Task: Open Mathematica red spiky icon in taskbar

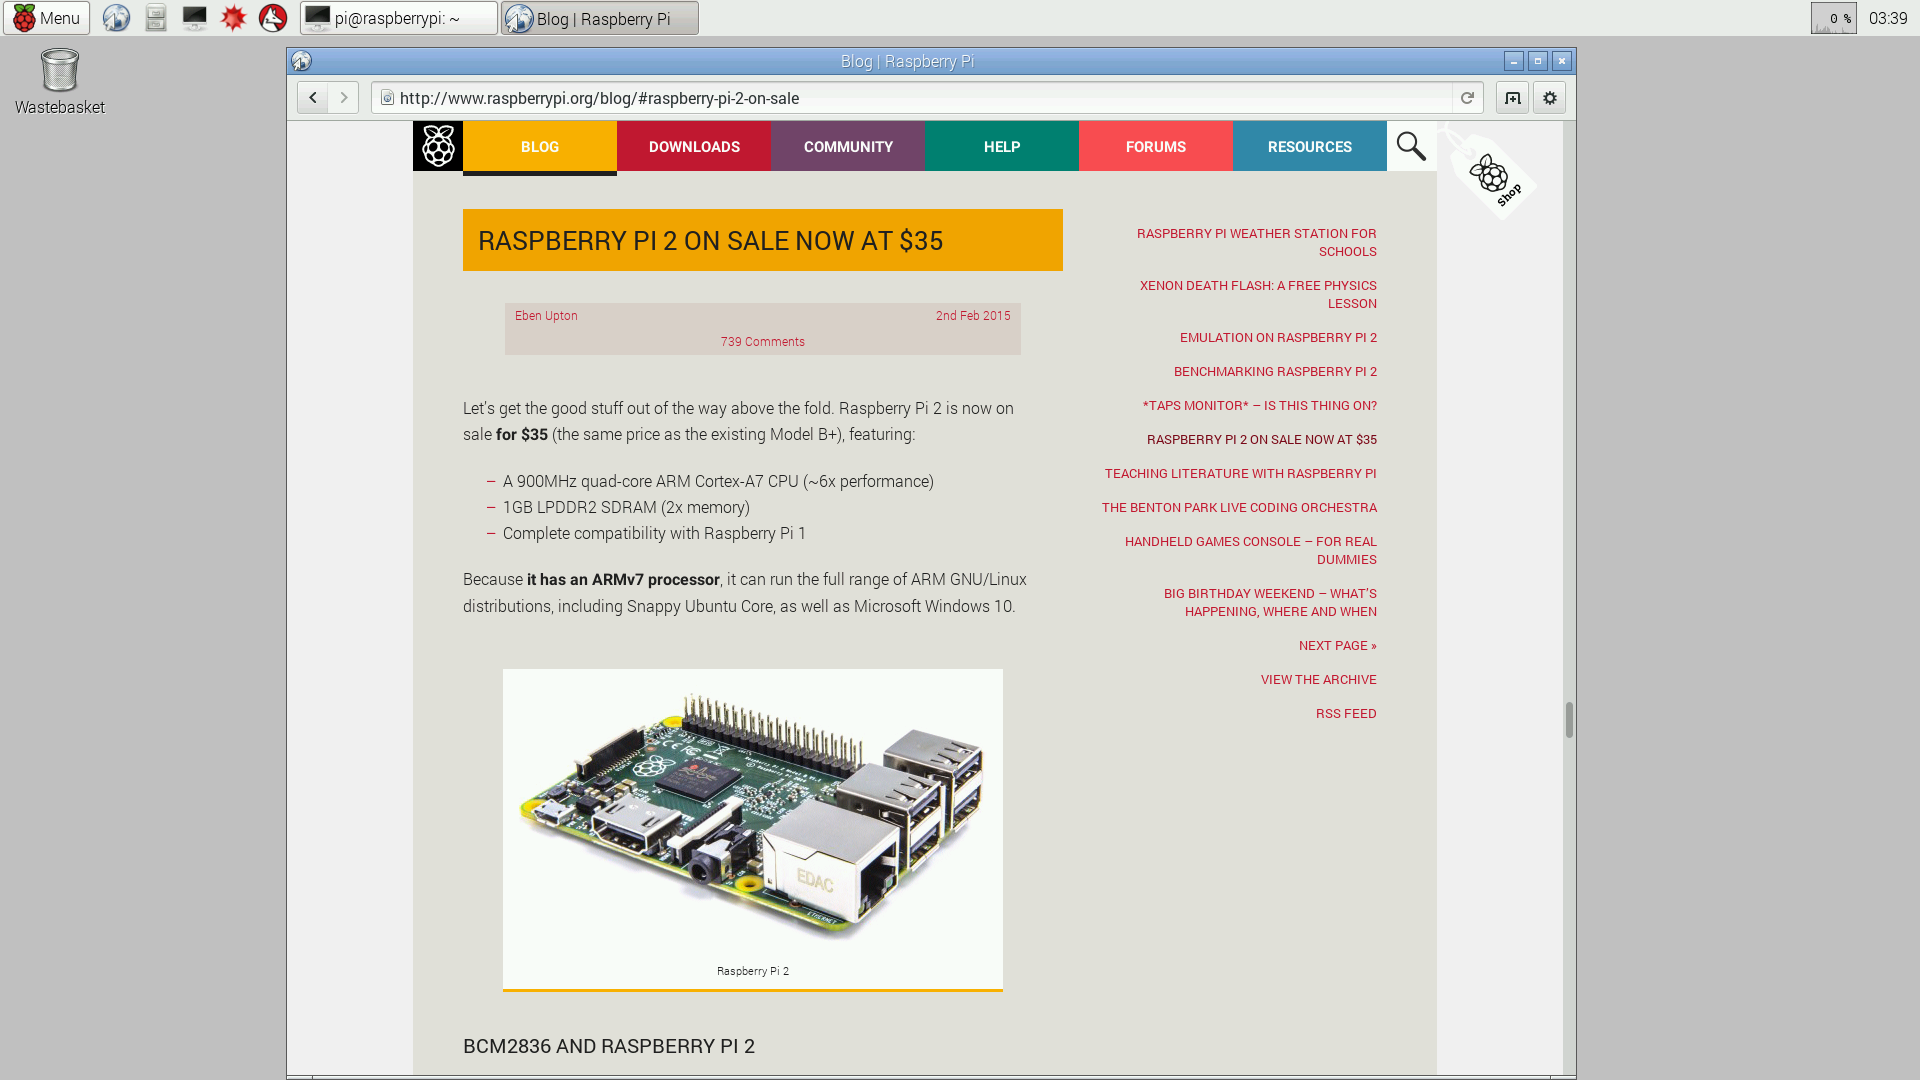Action: click(x=233, y=18)
